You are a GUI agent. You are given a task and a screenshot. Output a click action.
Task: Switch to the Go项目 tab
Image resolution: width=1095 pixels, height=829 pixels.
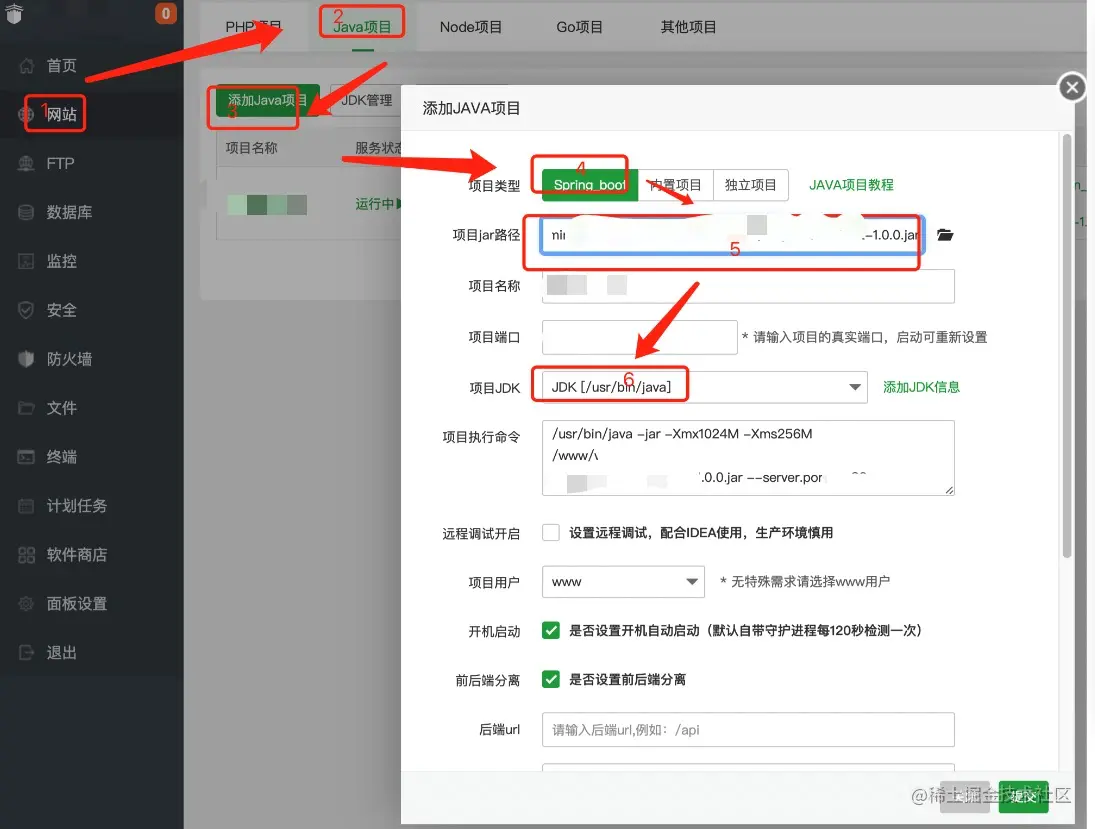579,27
